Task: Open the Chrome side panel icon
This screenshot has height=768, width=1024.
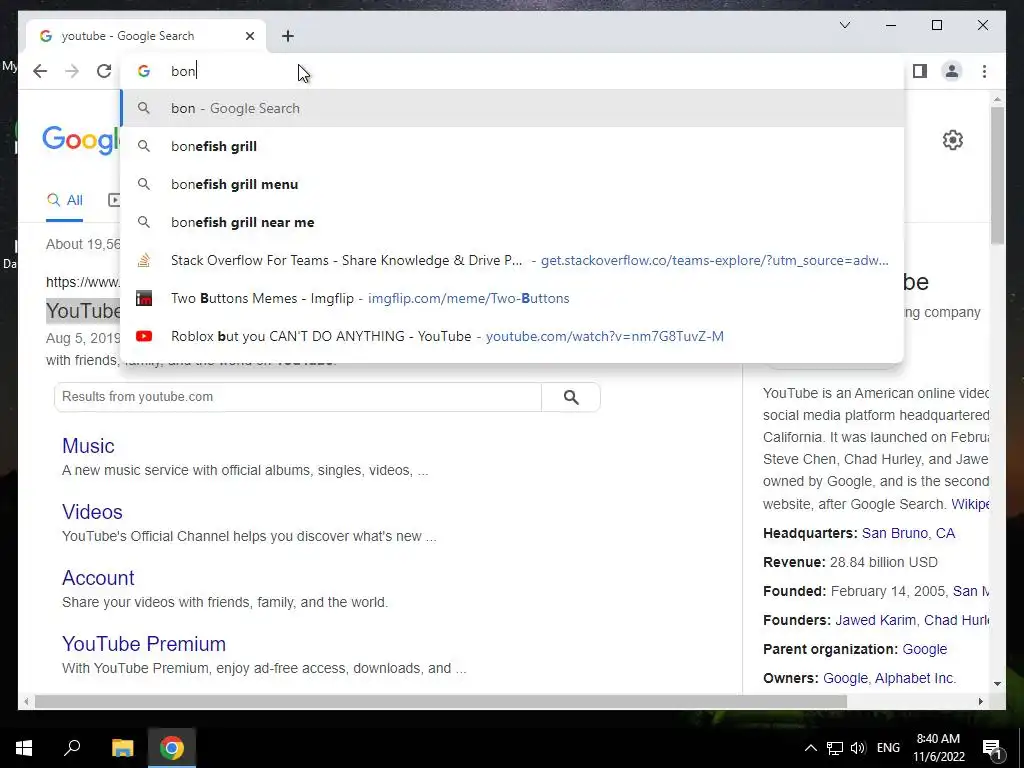Action: (920, 71)
